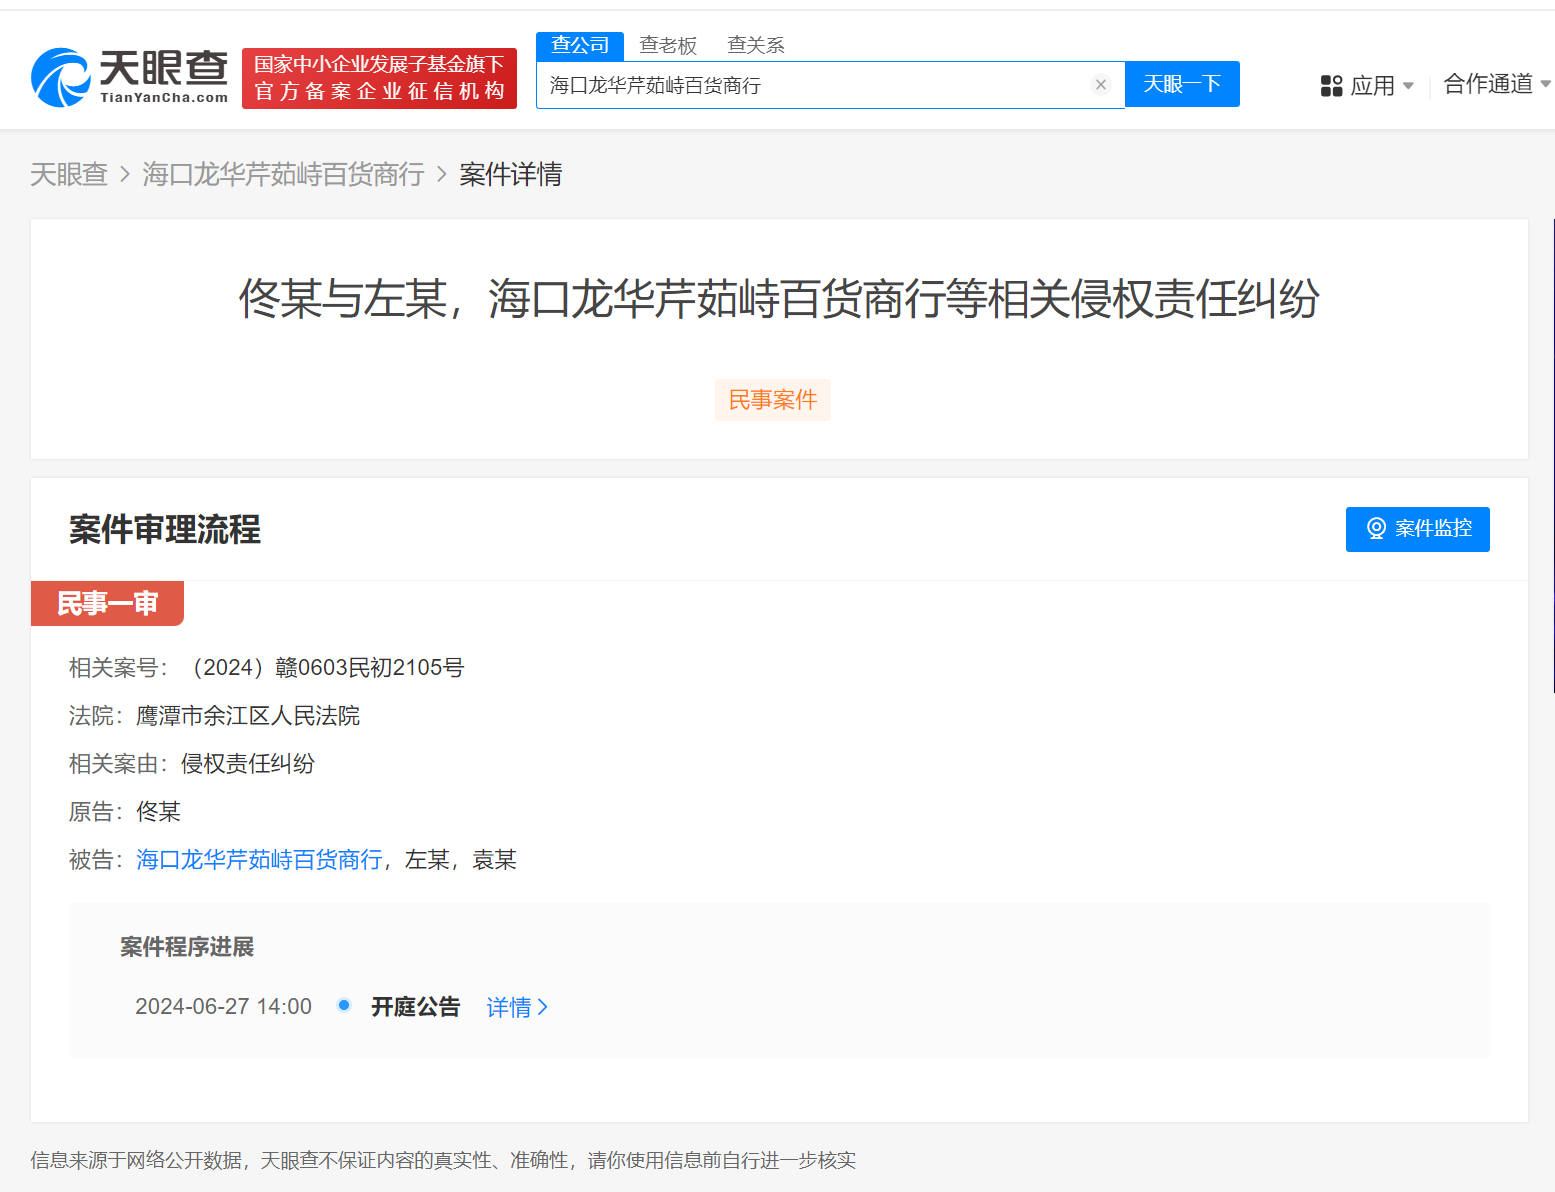The width and height of the screenshot is (1555, 1192).
Task: Click the plaintiff name 佟某
Action: coord(158,812)
